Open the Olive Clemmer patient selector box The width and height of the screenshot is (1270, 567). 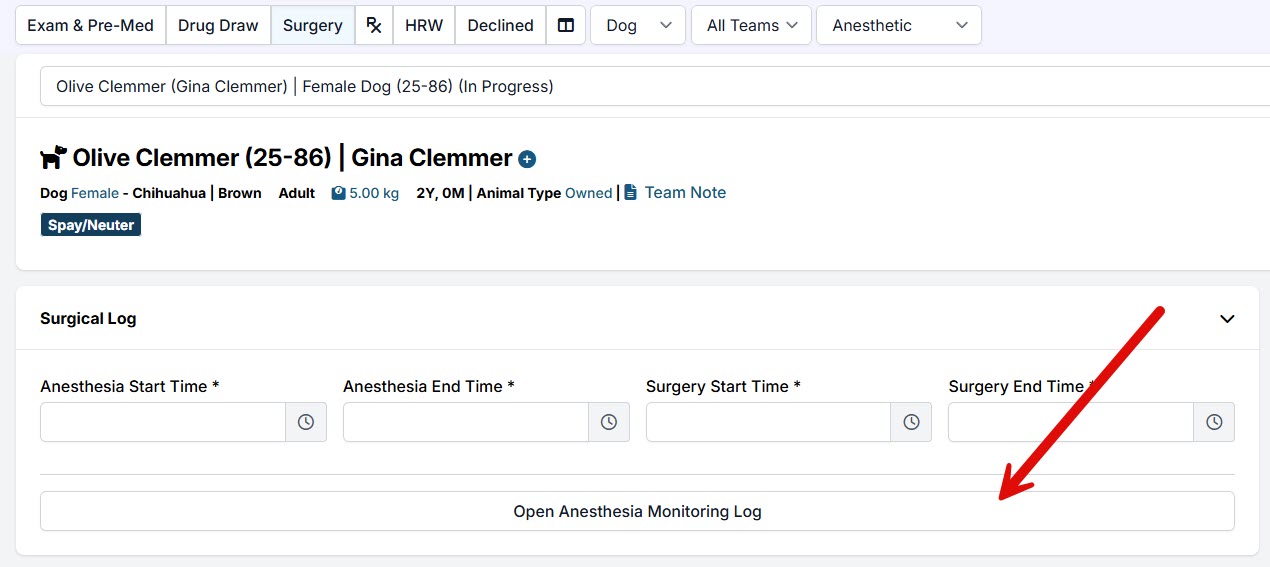point(650,86)
